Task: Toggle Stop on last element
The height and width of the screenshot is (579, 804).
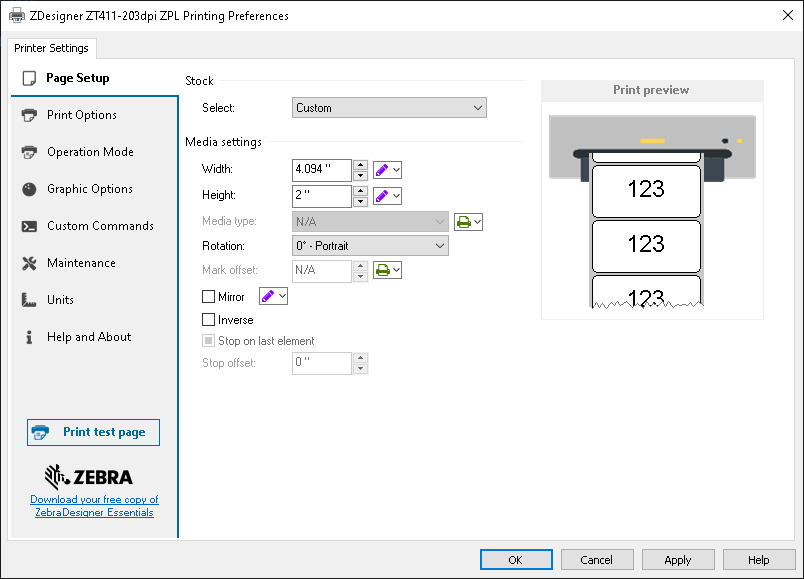Action: [209, 340]
